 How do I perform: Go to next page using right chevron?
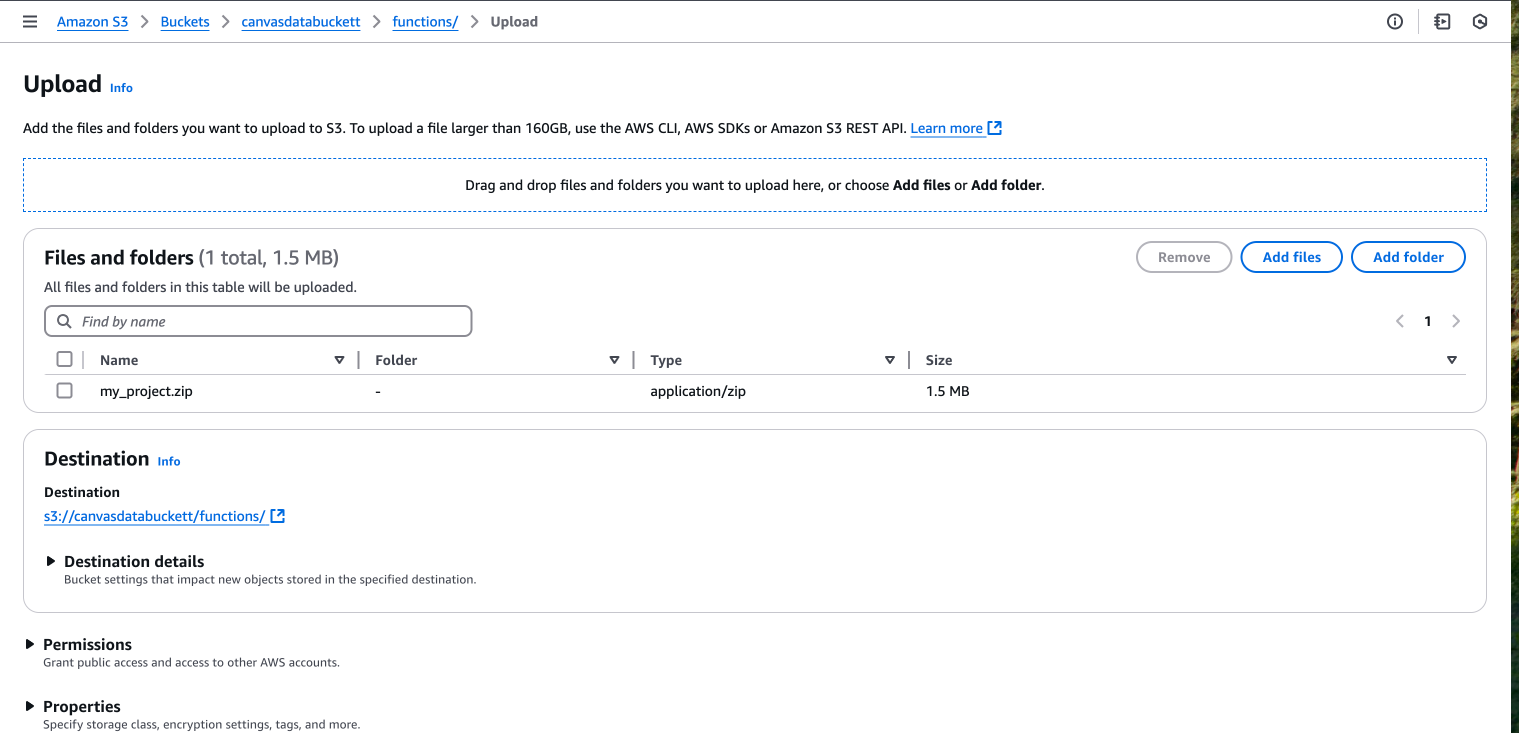pos(1456,321)
